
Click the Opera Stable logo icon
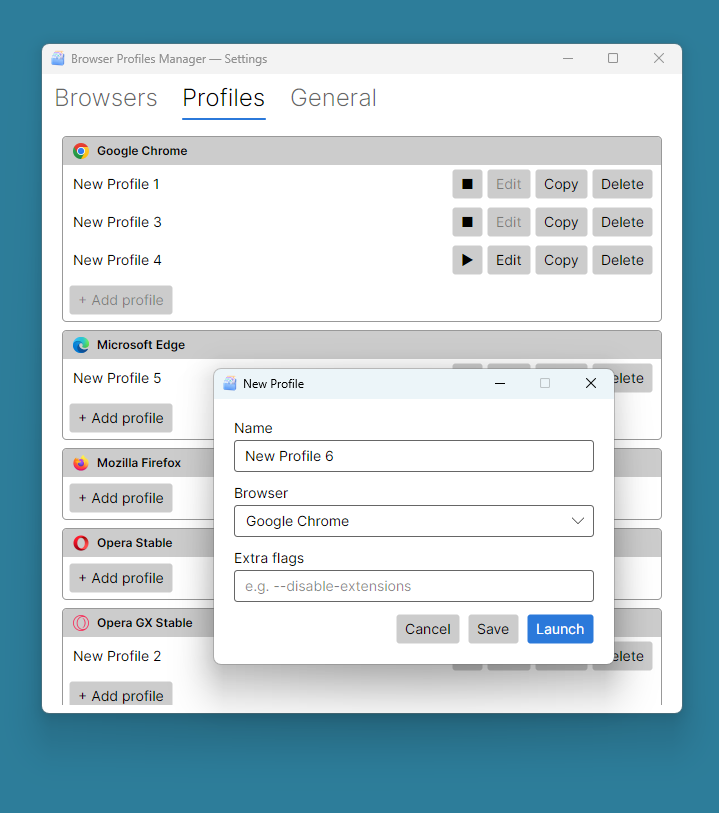[x=81, y=543]
